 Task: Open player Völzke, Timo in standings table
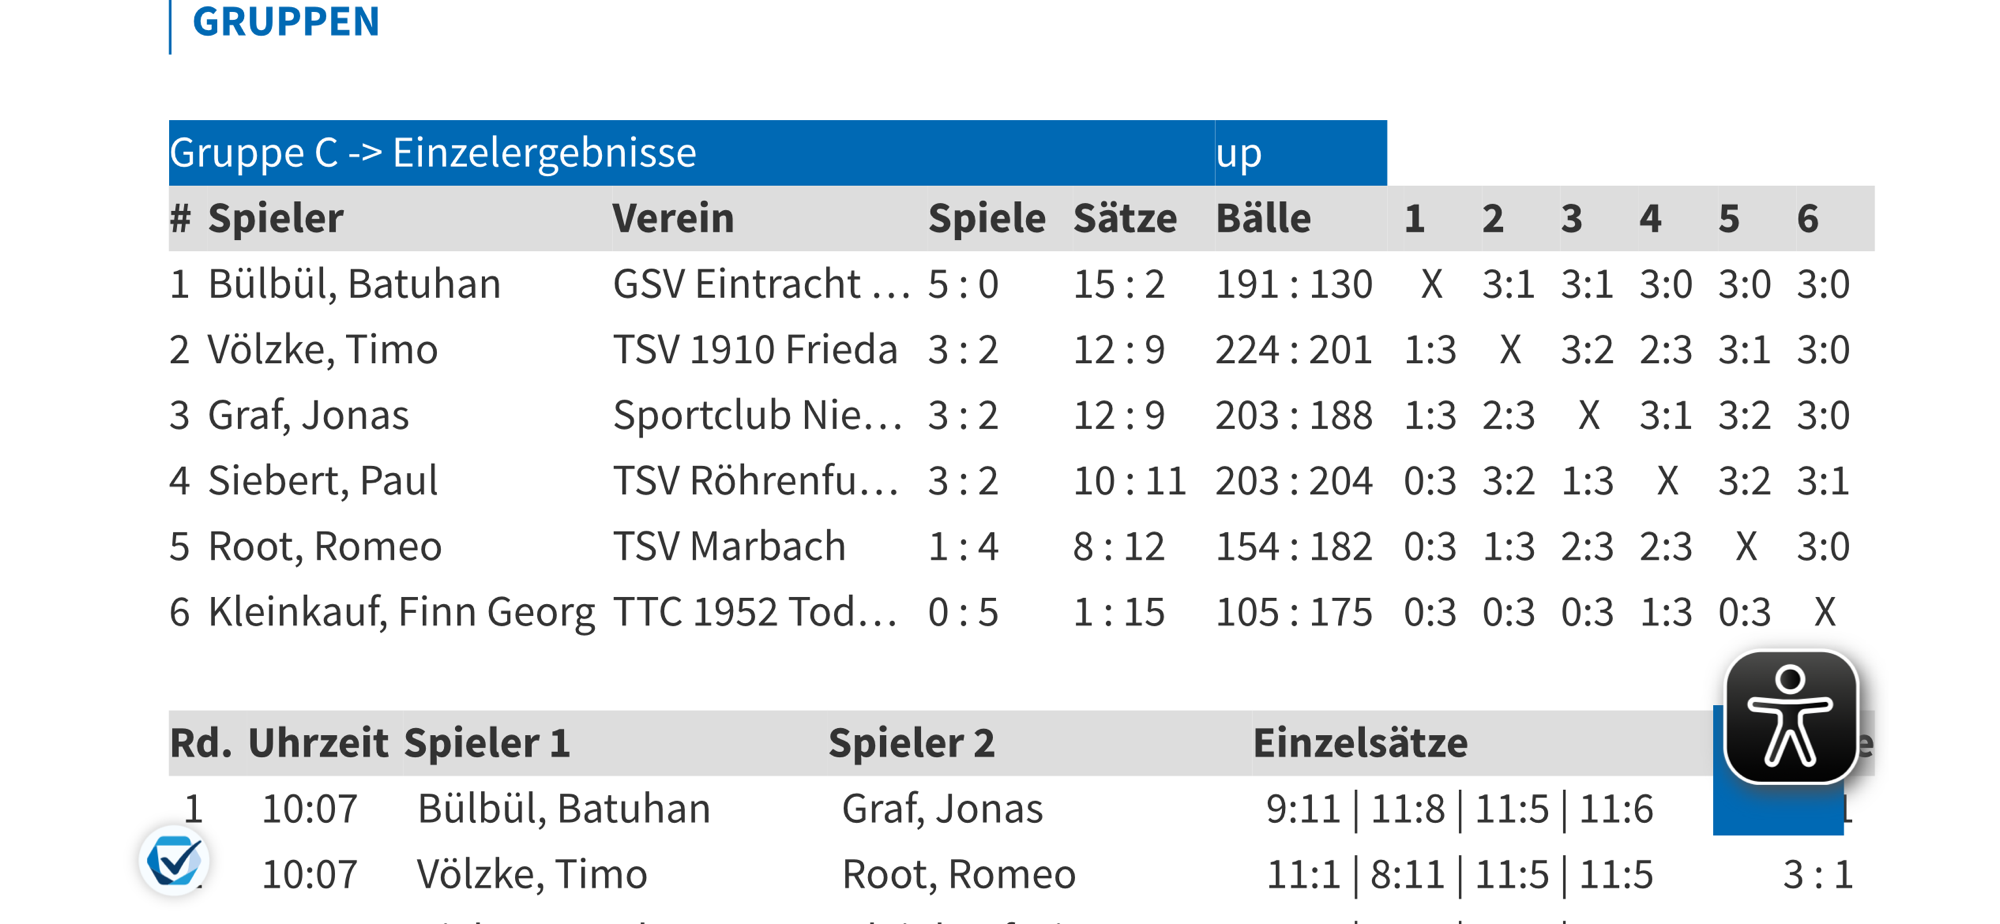[x=322, y=350]
